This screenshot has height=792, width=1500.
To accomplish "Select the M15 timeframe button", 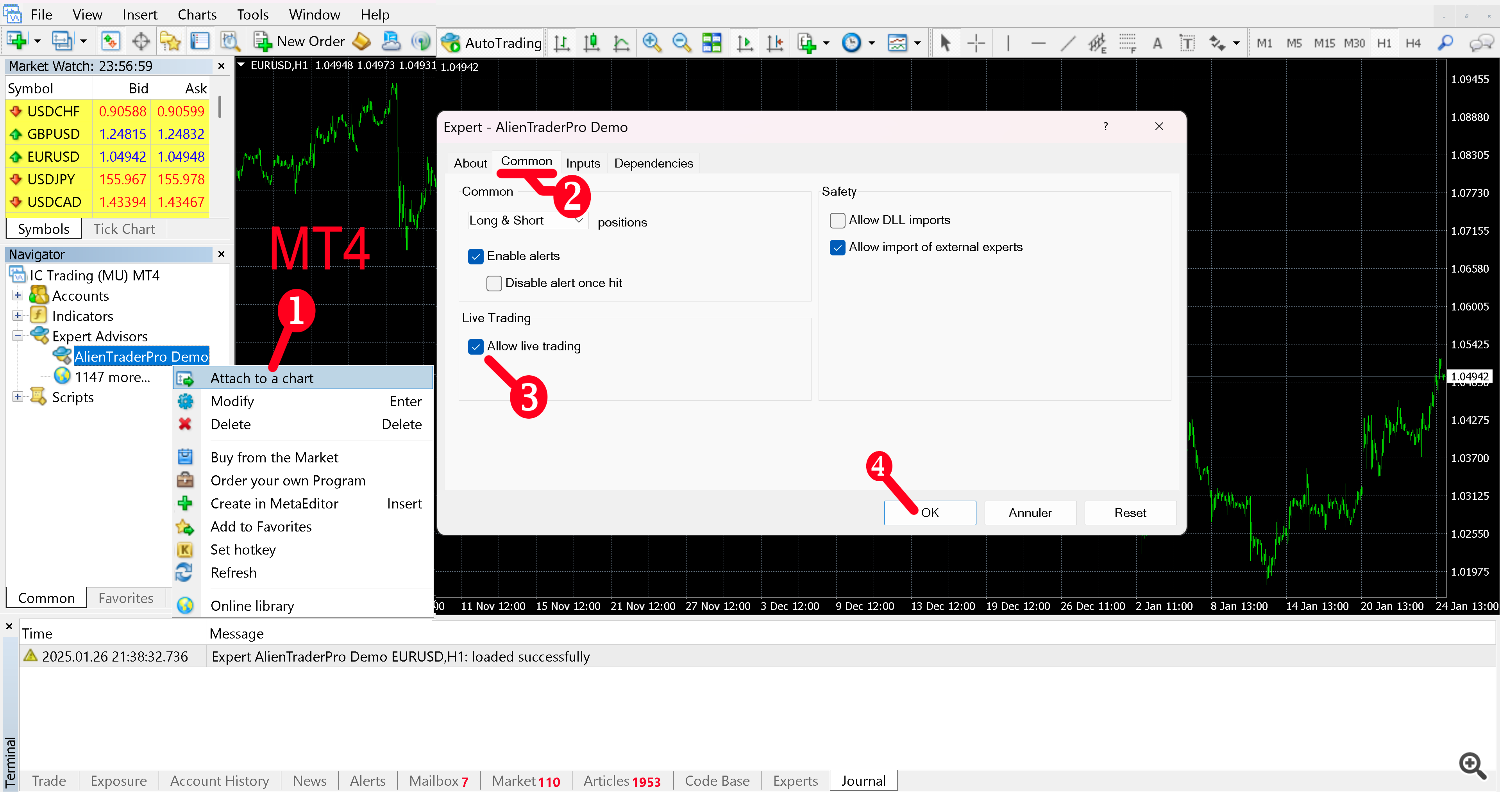I will [1324, 43].
